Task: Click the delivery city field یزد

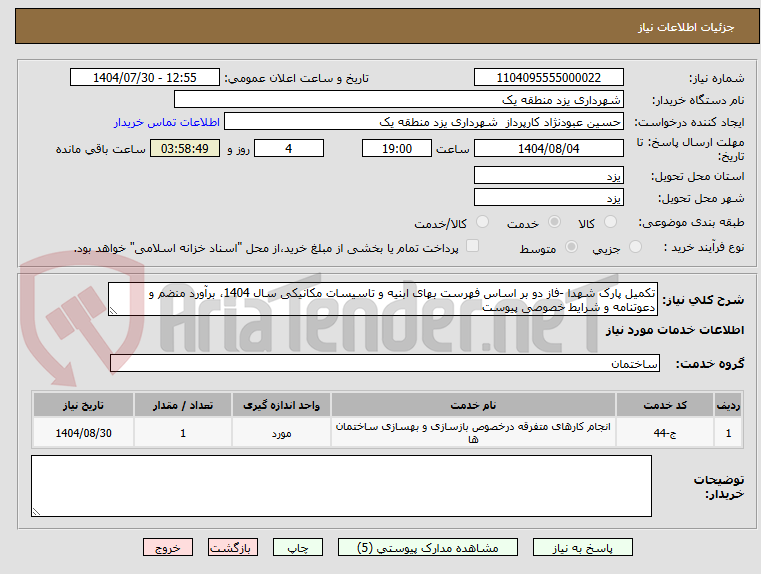Action: tap(548, 198)
